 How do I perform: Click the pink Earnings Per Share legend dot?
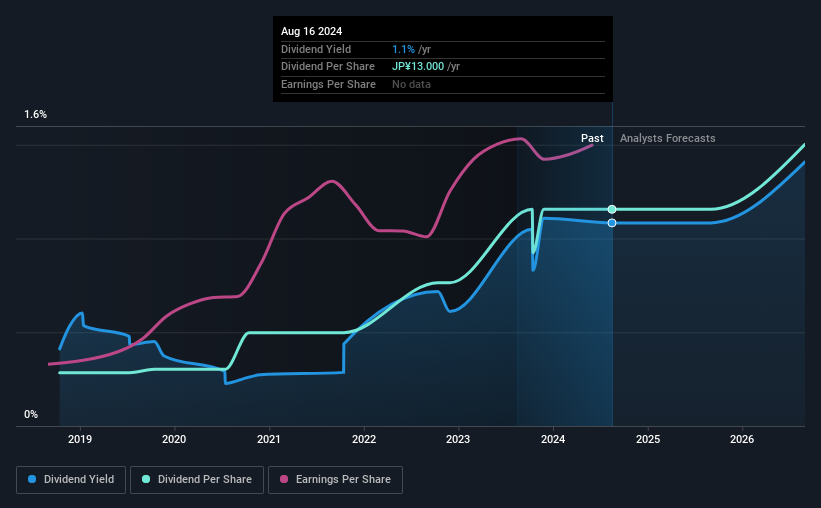click(x=284, y=479)
